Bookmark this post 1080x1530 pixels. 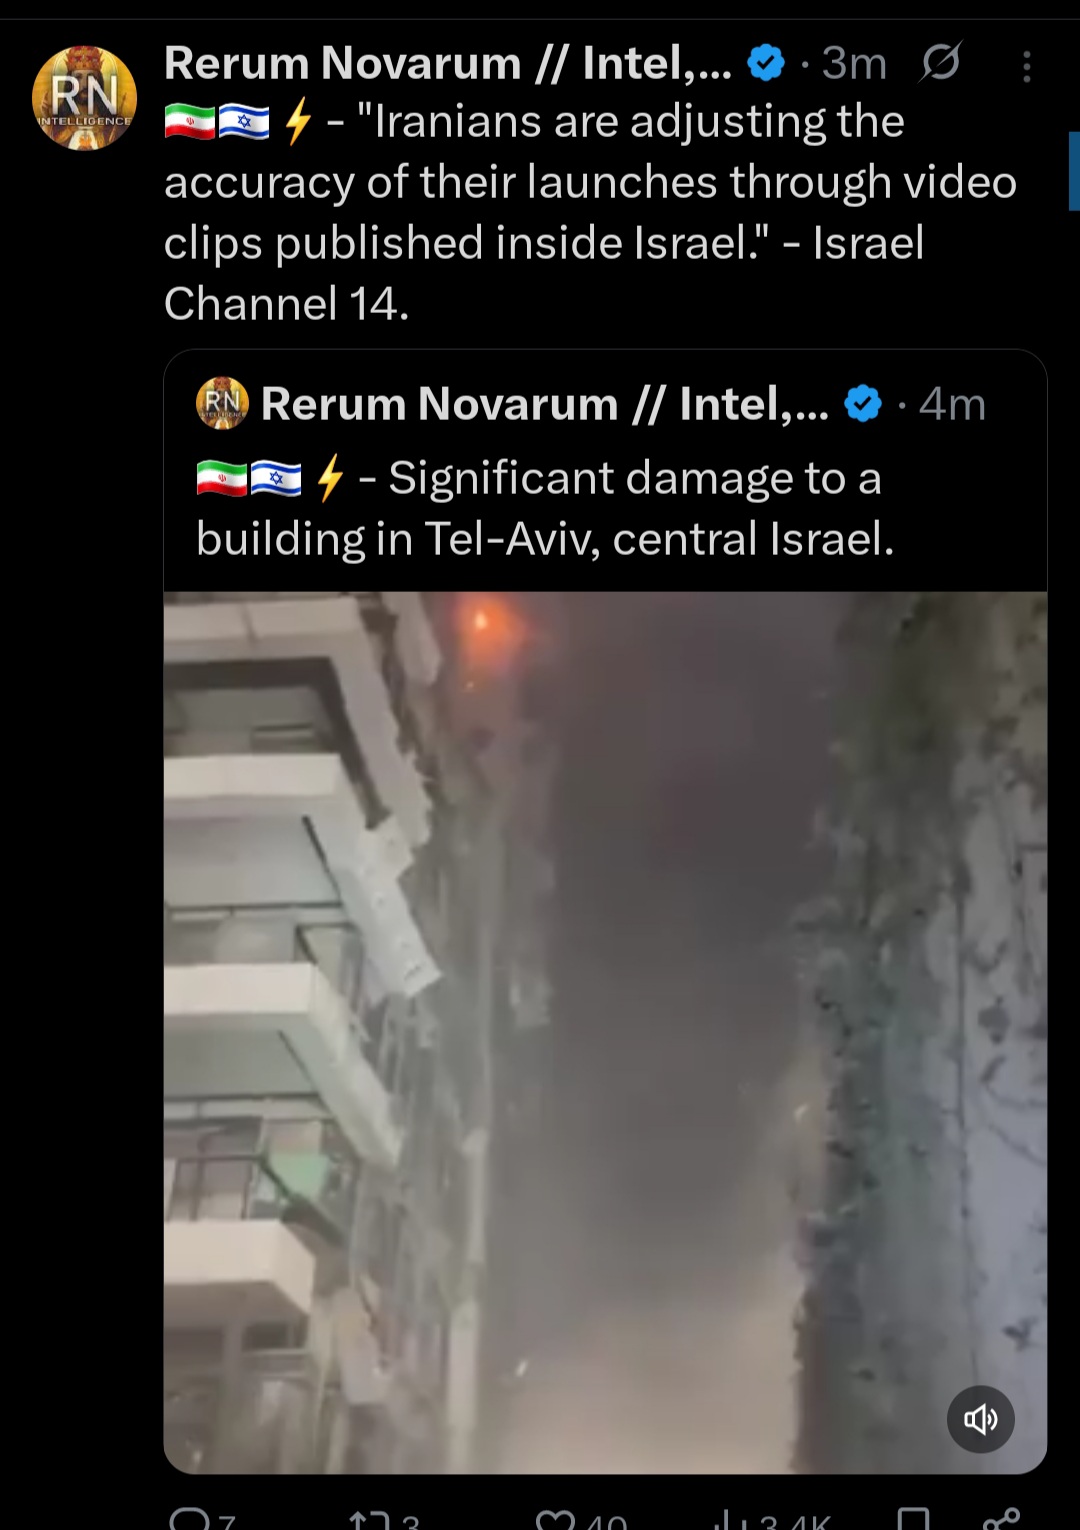tap(912, 1519)
